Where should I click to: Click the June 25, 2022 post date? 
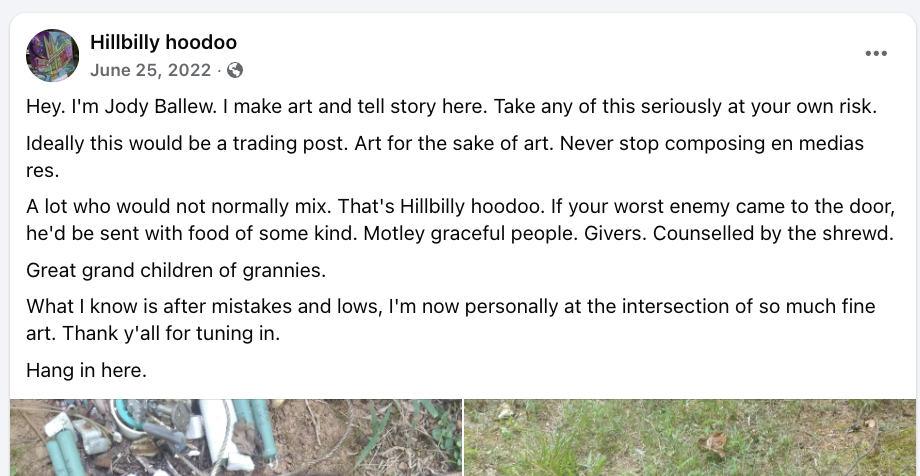pyautogui.click(x=150, y=70)
